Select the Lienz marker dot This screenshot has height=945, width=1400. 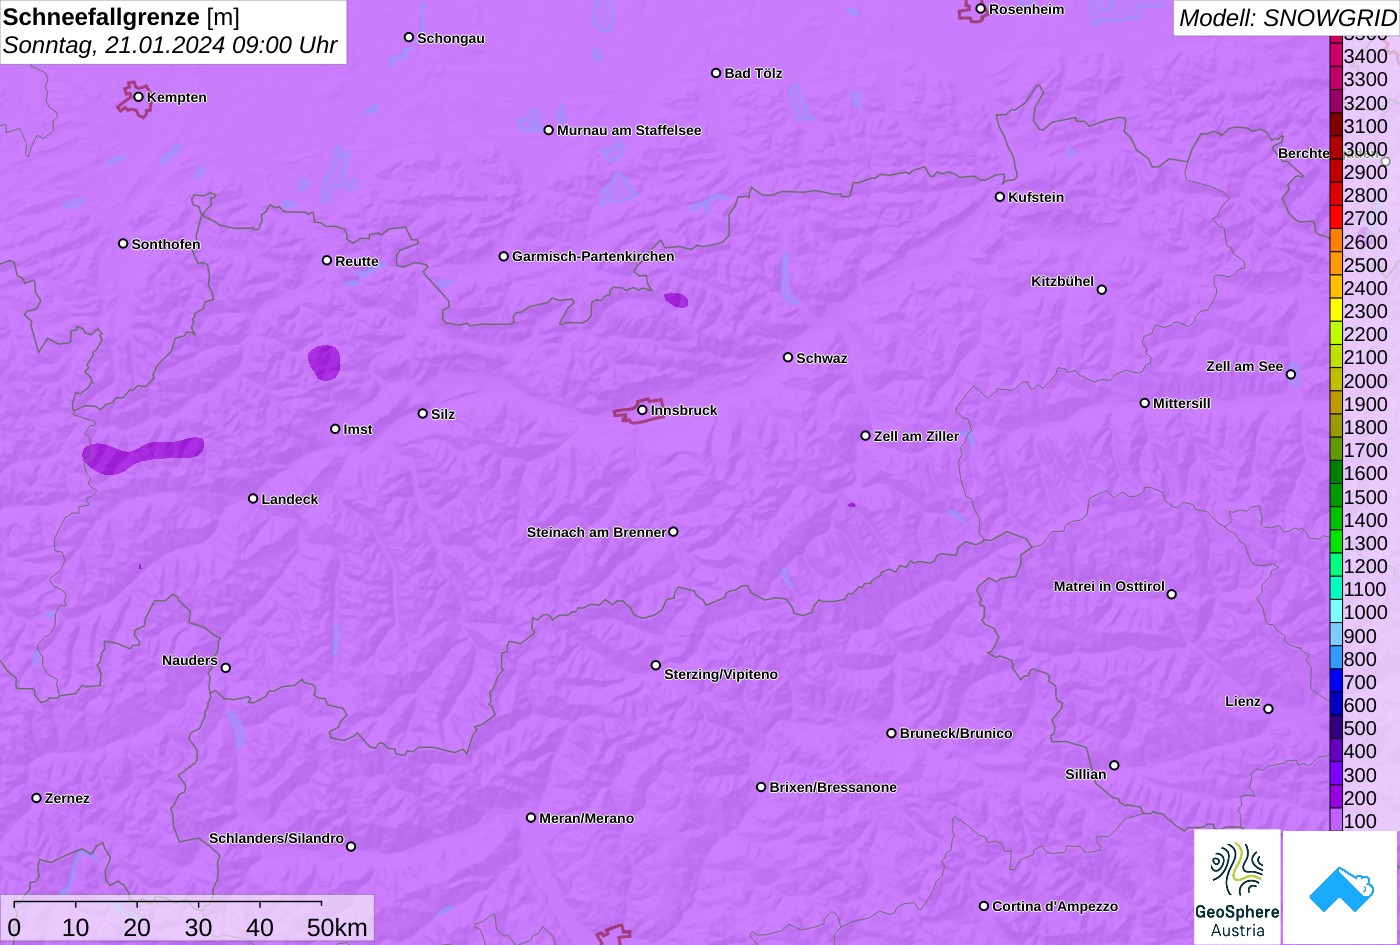click(x=1268, y=709)
